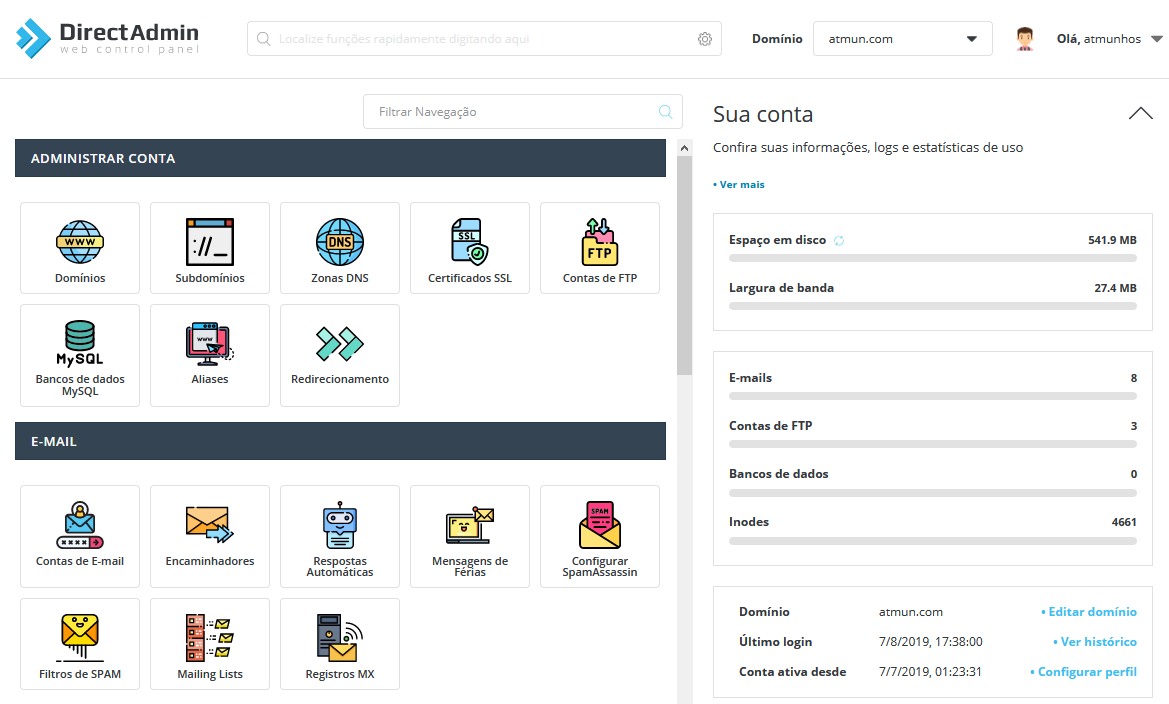Click the Espaço em disco label
The image size is (1169, 704).
coord(778,240)
